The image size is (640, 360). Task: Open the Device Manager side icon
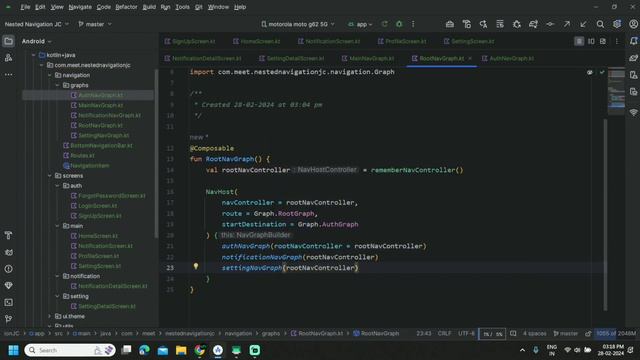tap(633, 75)
